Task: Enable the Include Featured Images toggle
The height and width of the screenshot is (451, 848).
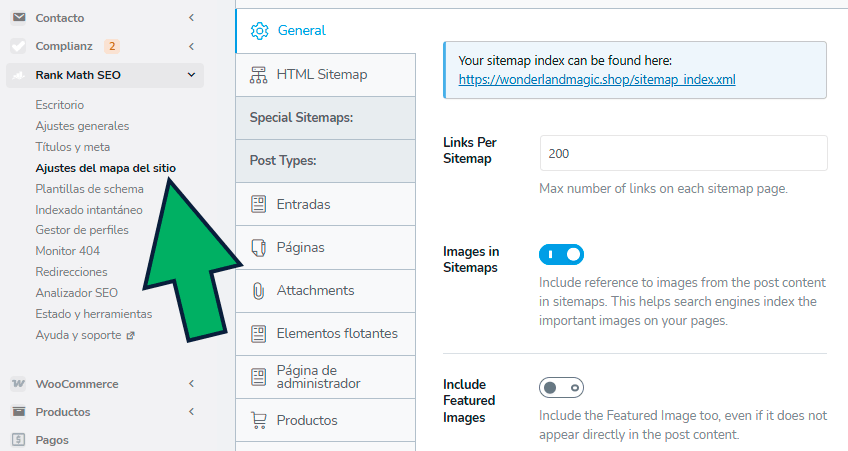Action: click(x=561, y=387)
